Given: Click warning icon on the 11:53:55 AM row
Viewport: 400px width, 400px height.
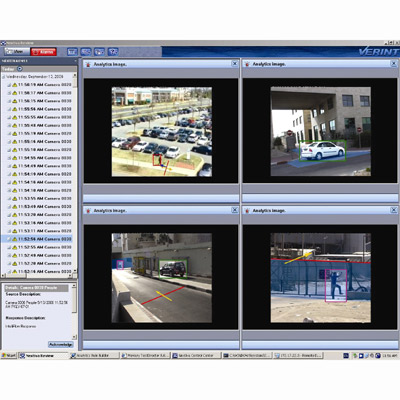Looking at the screenshot, I should tap(15, 199).
